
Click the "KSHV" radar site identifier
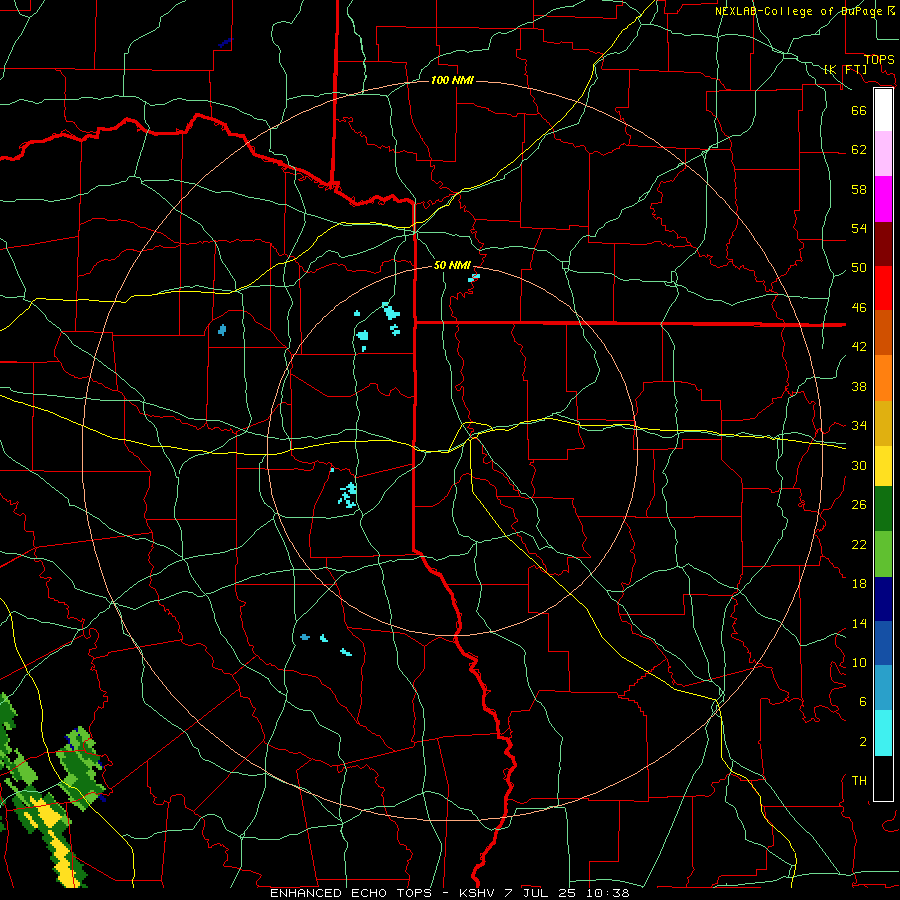[479, 893]
